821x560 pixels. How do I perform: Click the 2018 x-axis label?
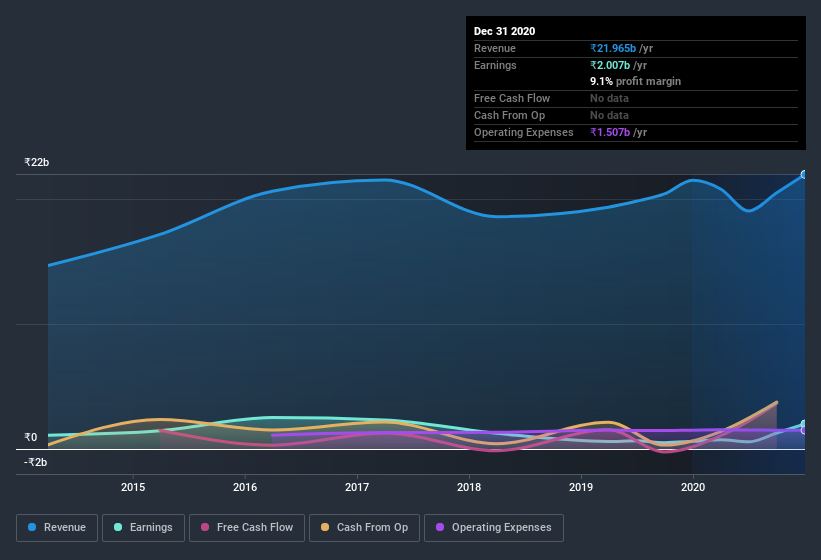coord(469,487)
